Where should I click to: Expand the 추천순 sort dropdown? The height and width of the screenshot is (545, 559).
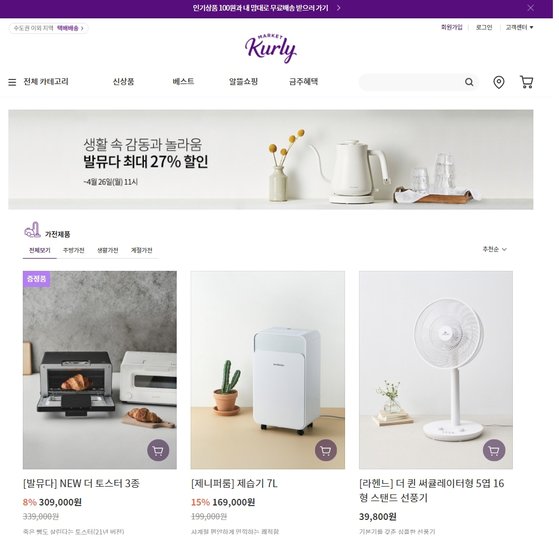494,249
